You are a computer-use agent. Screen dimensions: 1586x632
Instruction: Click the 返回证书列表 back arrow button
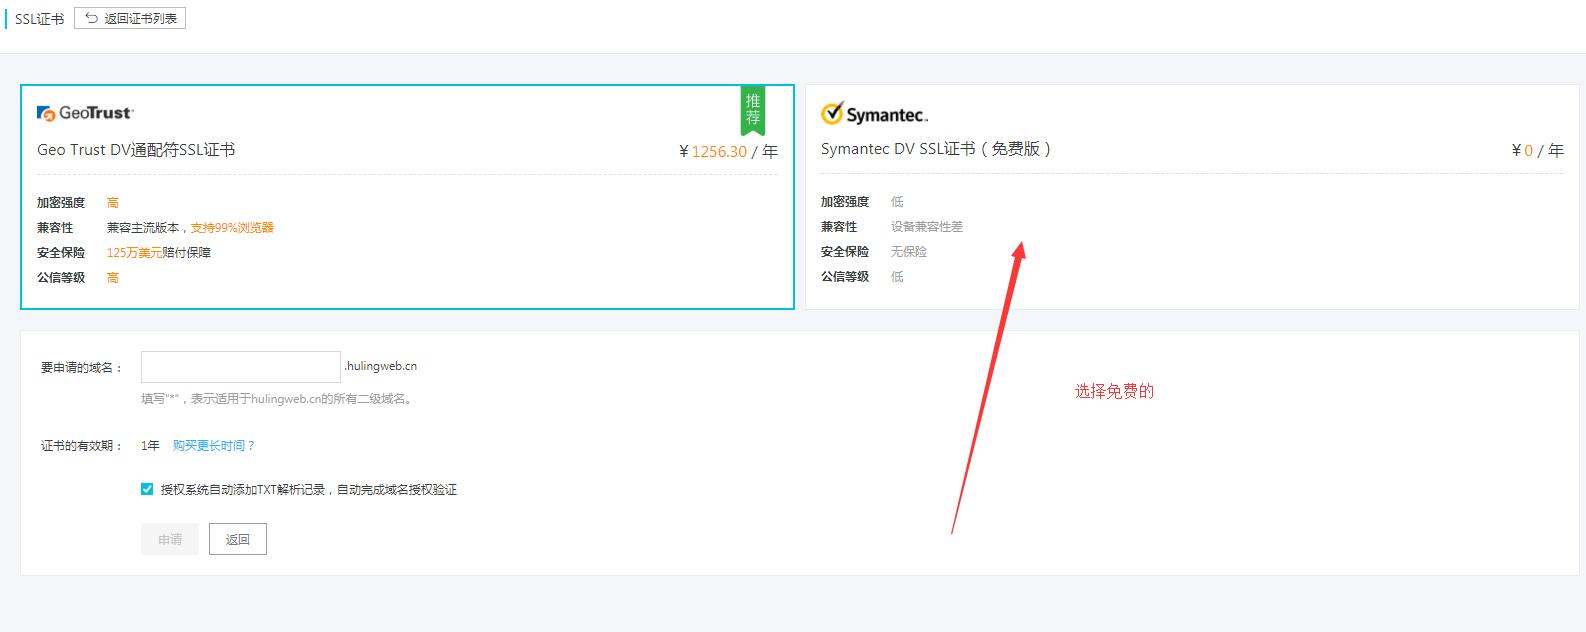[130, 18]
